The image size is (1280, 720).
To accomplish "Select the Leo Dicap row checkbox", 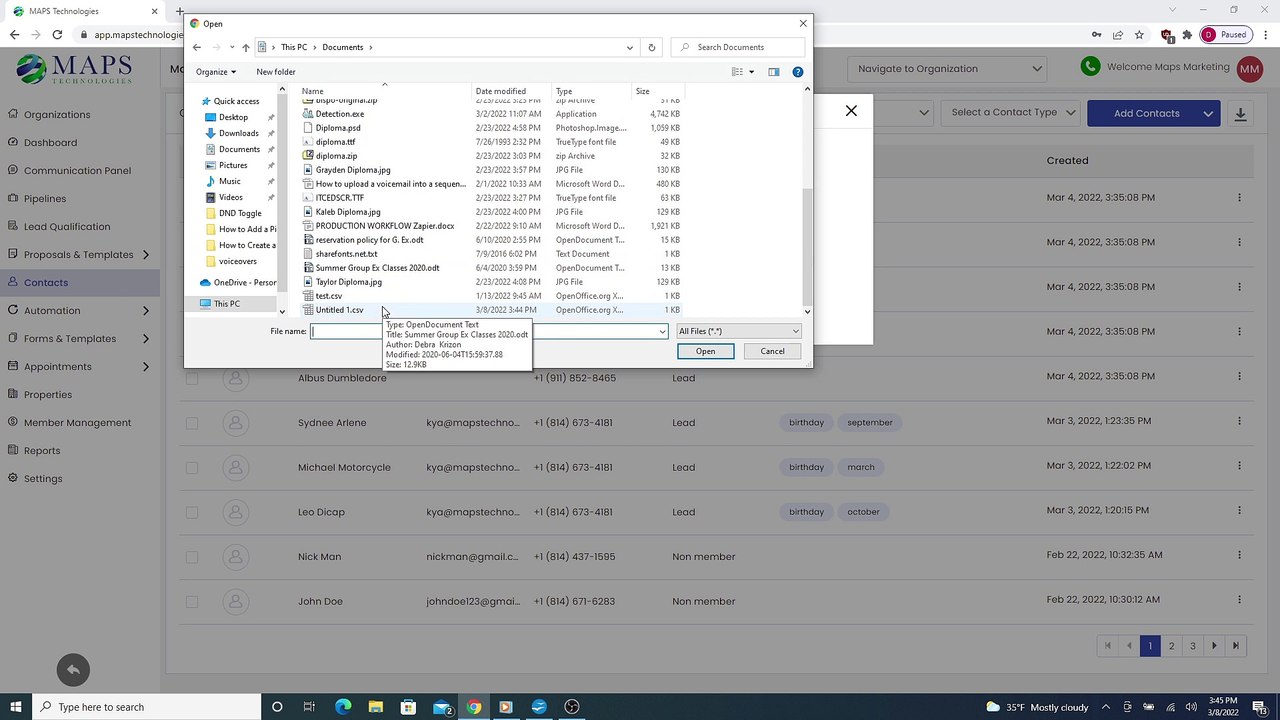I will tap(192, 512).
